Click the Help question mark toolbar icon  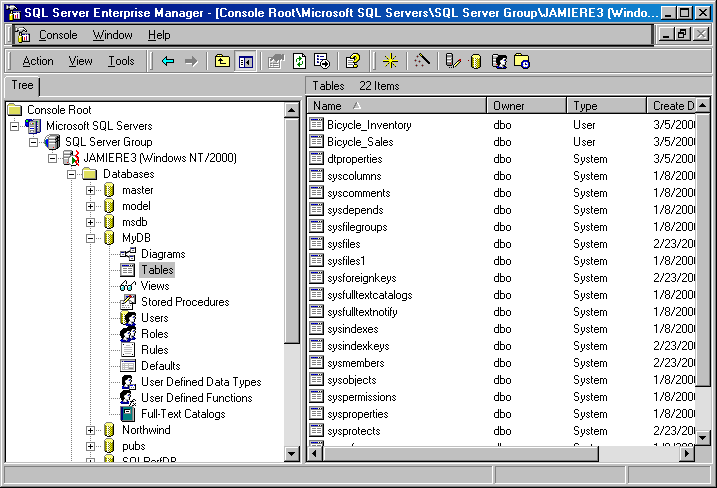353,61
